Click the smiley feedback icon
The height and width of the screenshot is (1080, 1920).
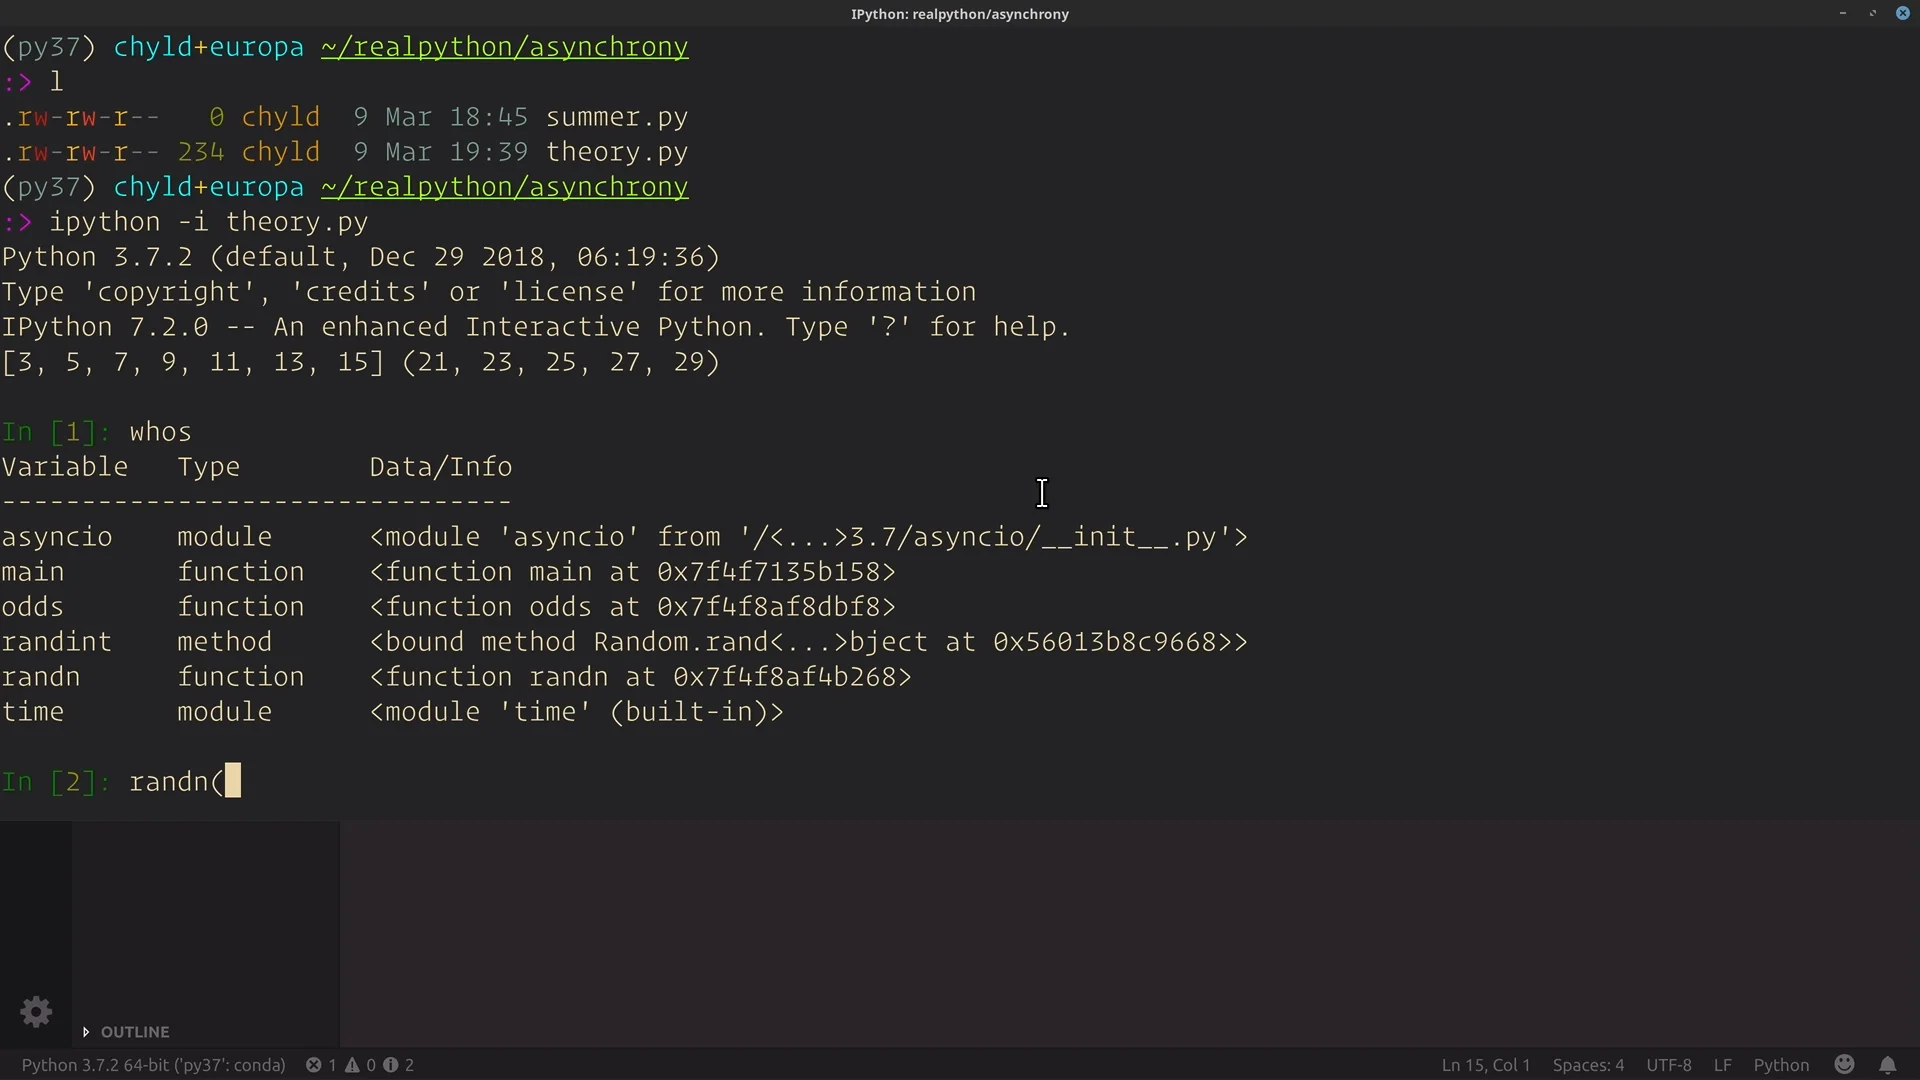click(1845, 1065)
